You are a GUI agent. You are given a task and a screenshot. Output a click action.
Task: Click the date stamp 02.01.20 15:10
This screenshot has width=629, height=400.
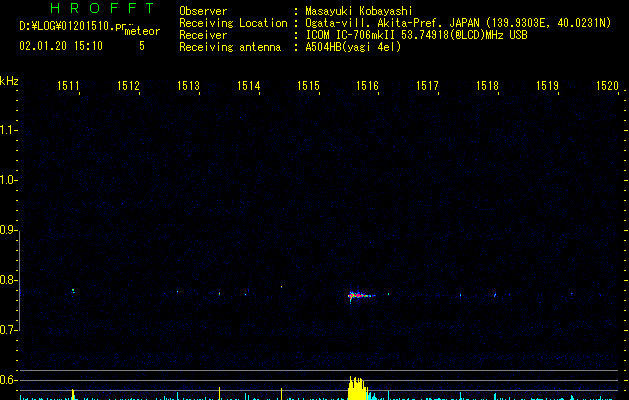pyautogui.click(x=61, y=46)
